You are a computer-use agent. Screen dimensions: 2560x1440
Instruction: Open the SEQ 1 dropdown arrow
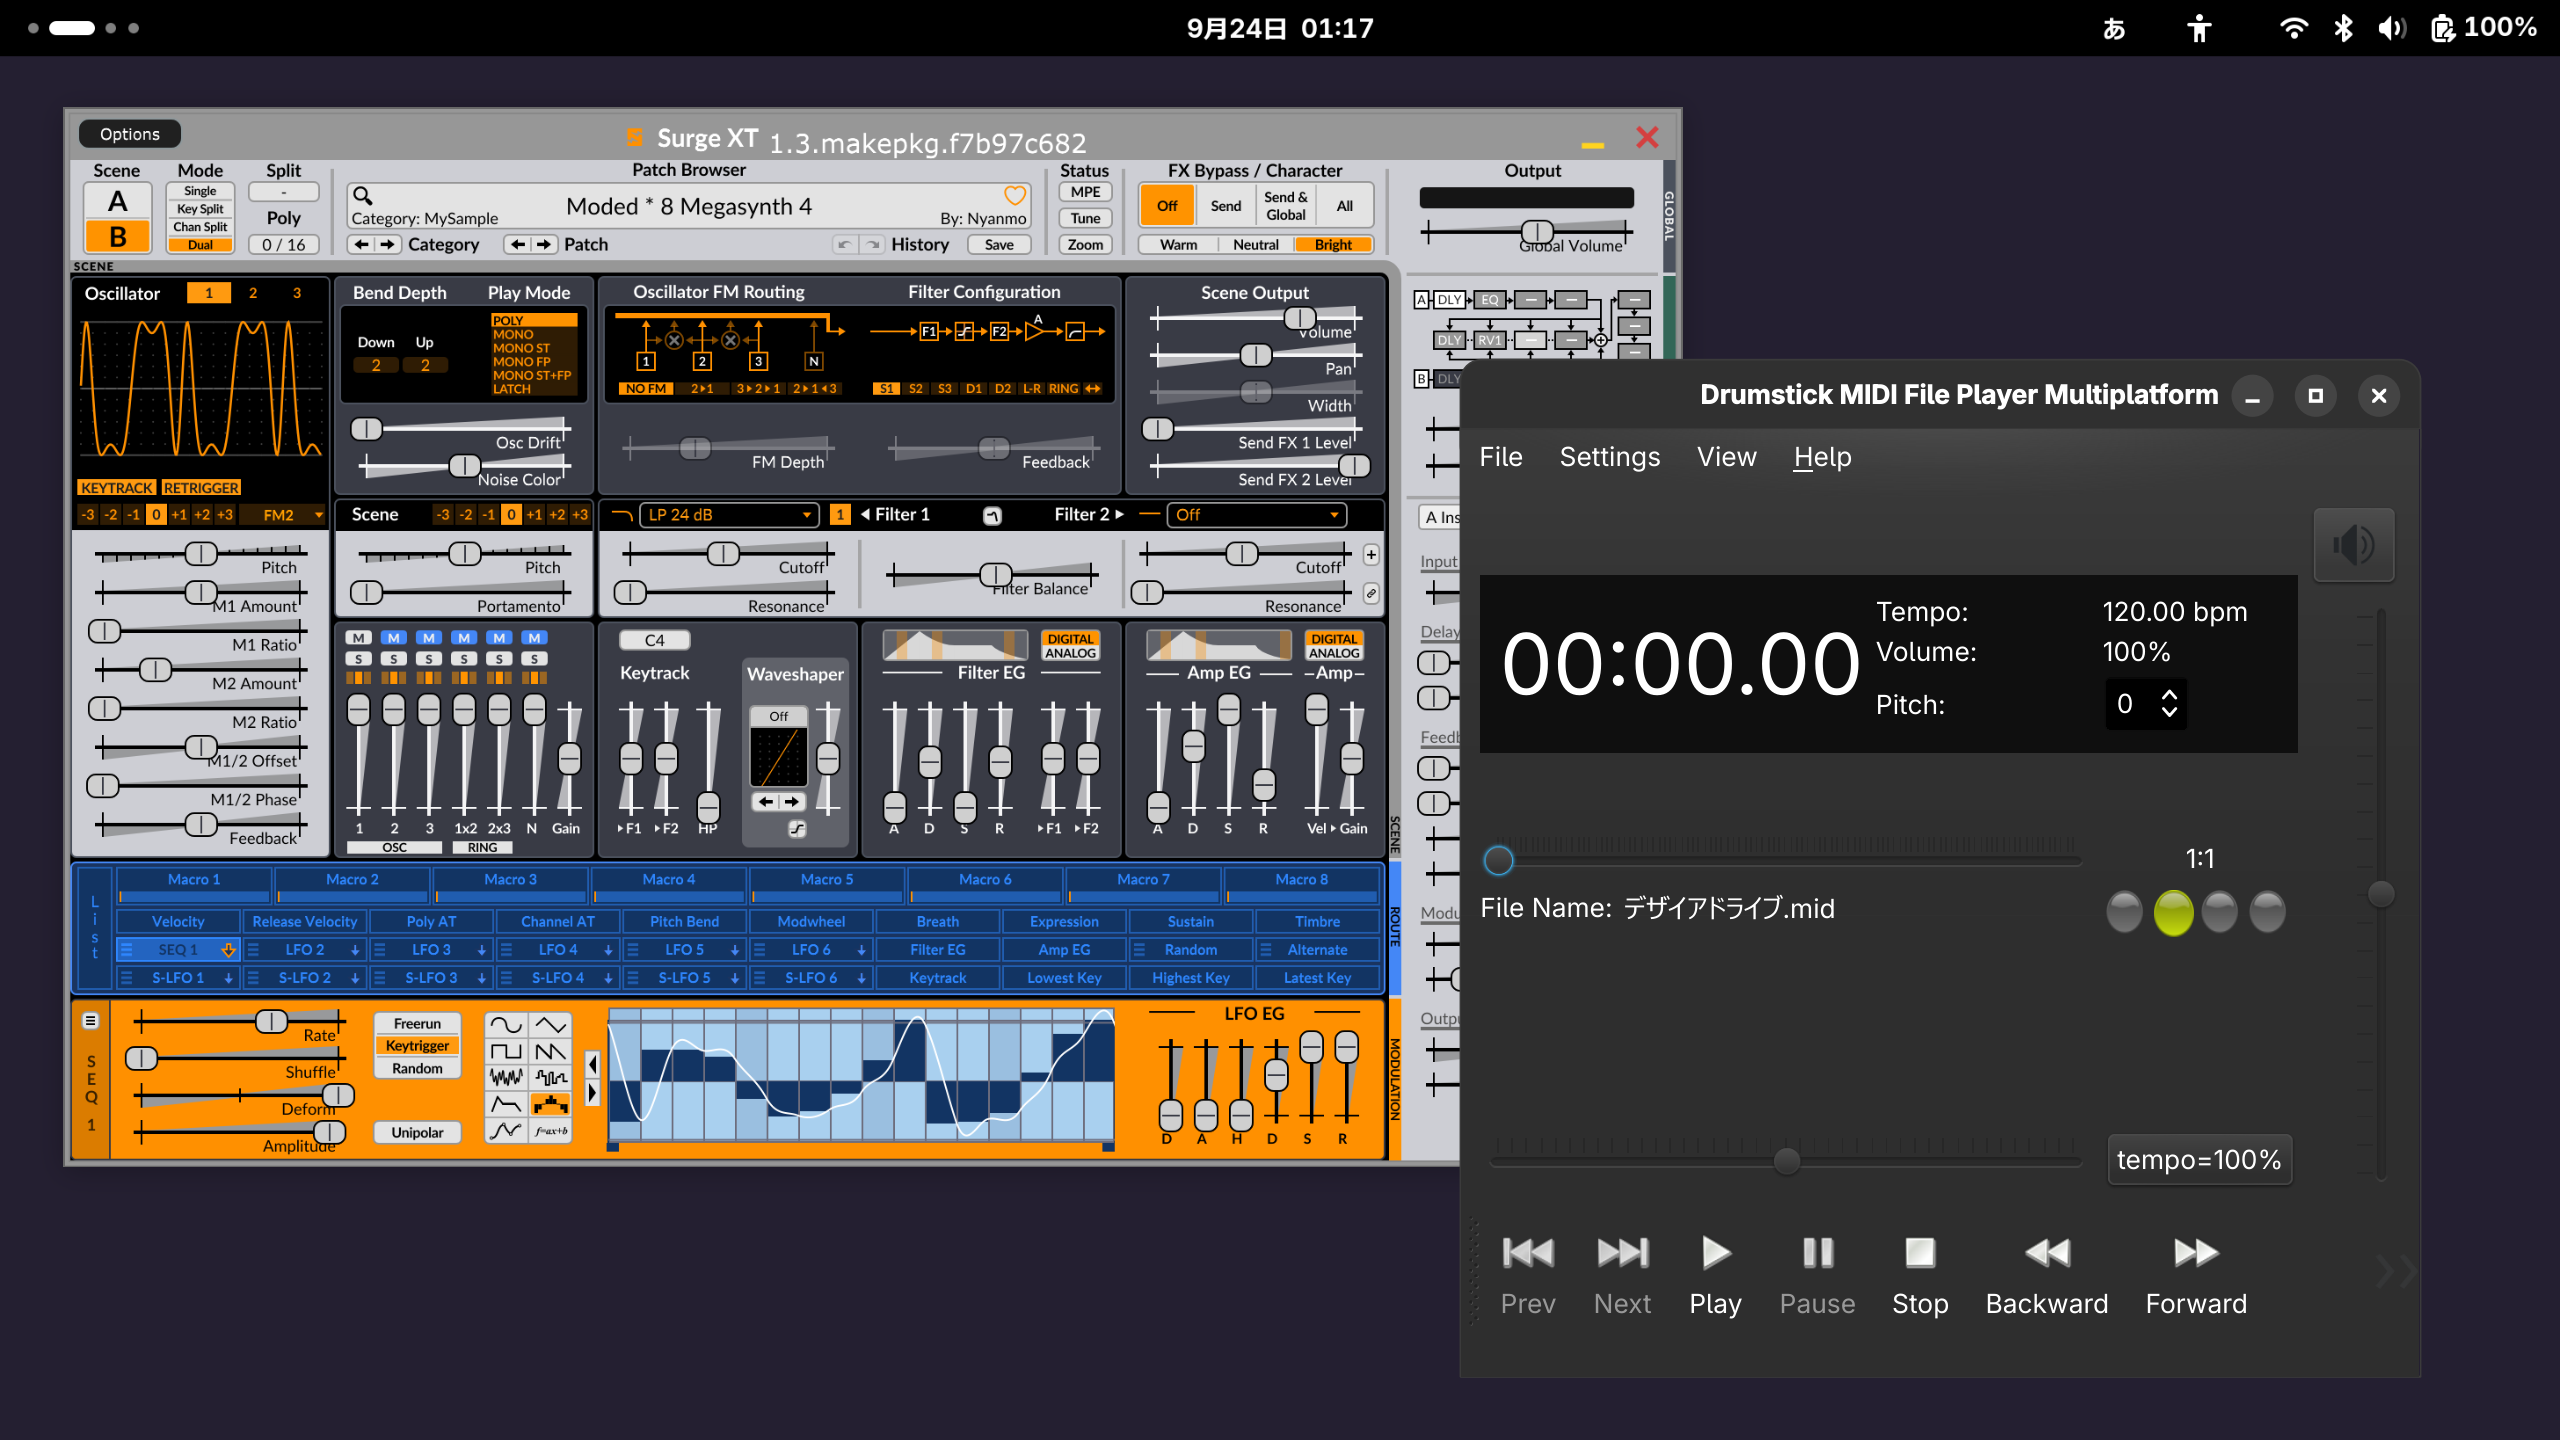(228, 950)
